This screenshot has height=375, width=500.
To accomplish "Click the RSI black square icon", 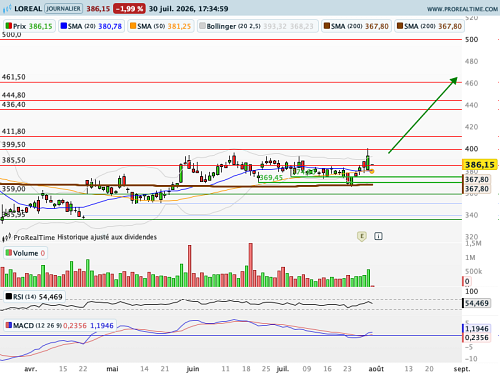I will click(9, 296).
